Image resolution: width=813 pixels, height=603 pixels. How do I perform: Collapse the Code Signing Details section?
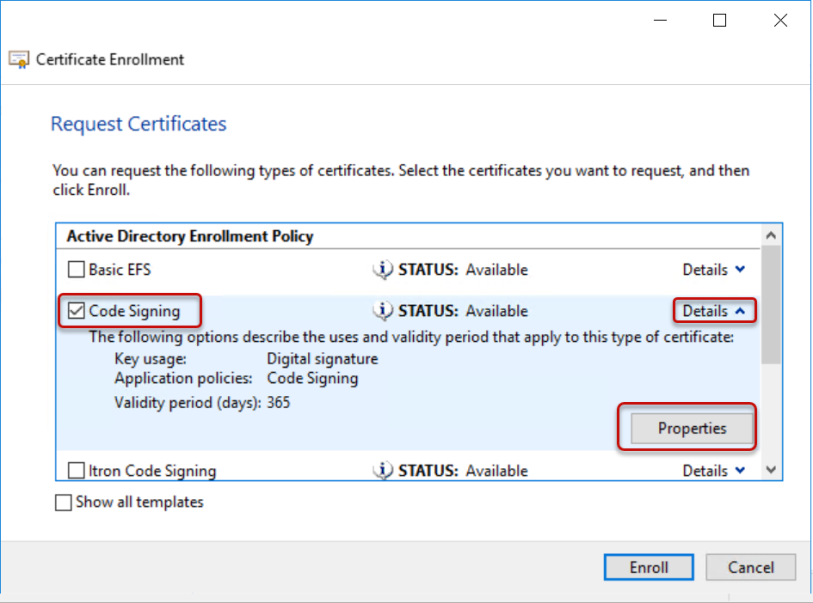(714, 311)
